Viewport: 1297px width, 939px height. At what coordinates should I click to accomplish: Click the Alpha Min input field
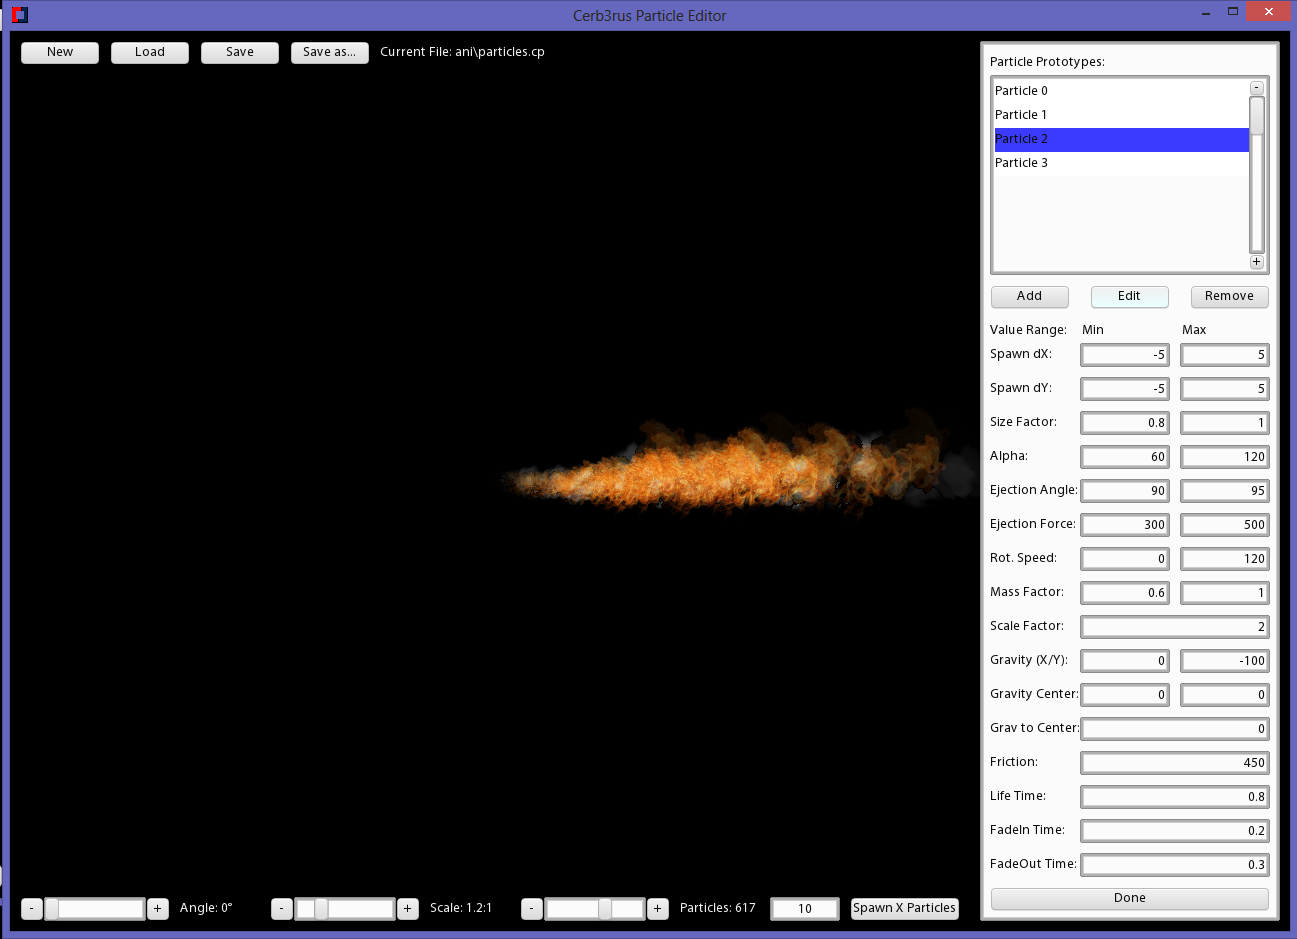pos(1124,457)
